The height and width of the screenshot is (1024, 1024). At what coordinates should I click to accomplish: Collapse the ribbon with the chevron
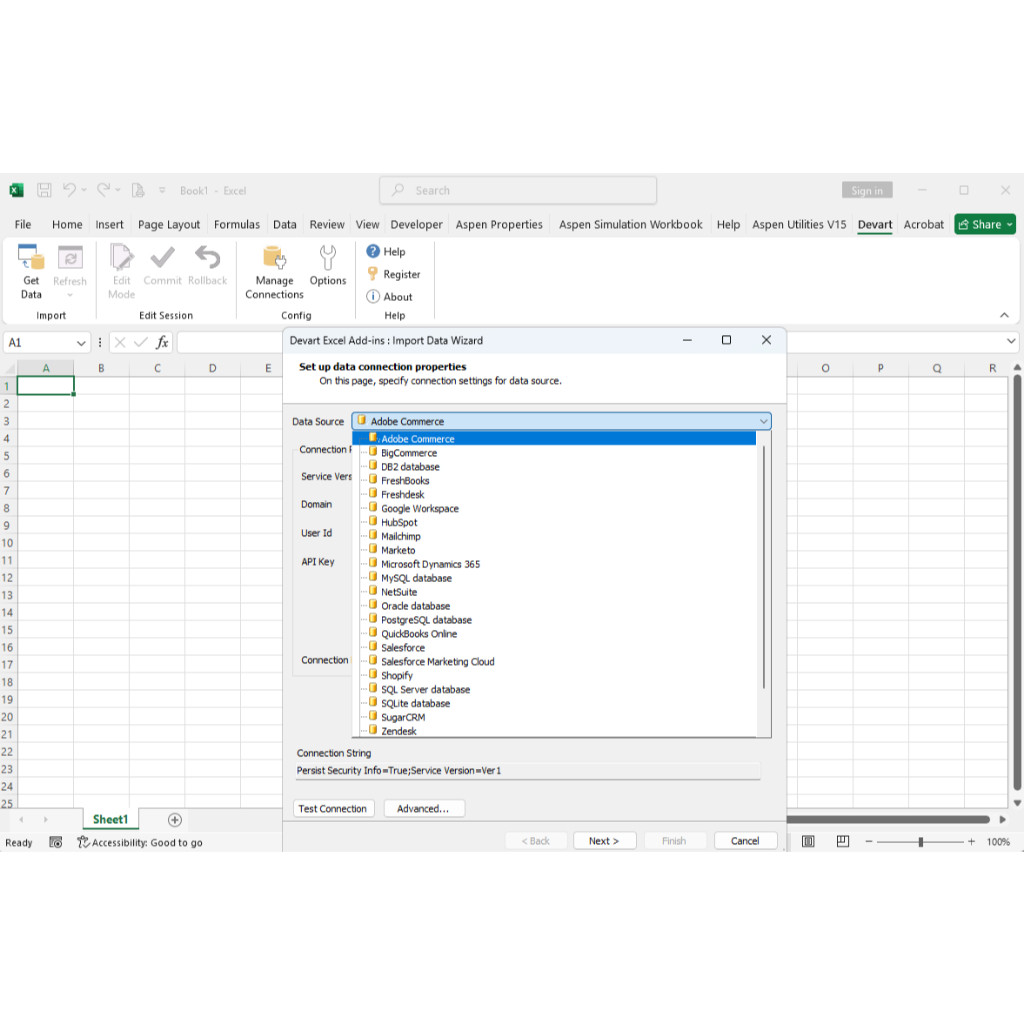point(1004,316)
